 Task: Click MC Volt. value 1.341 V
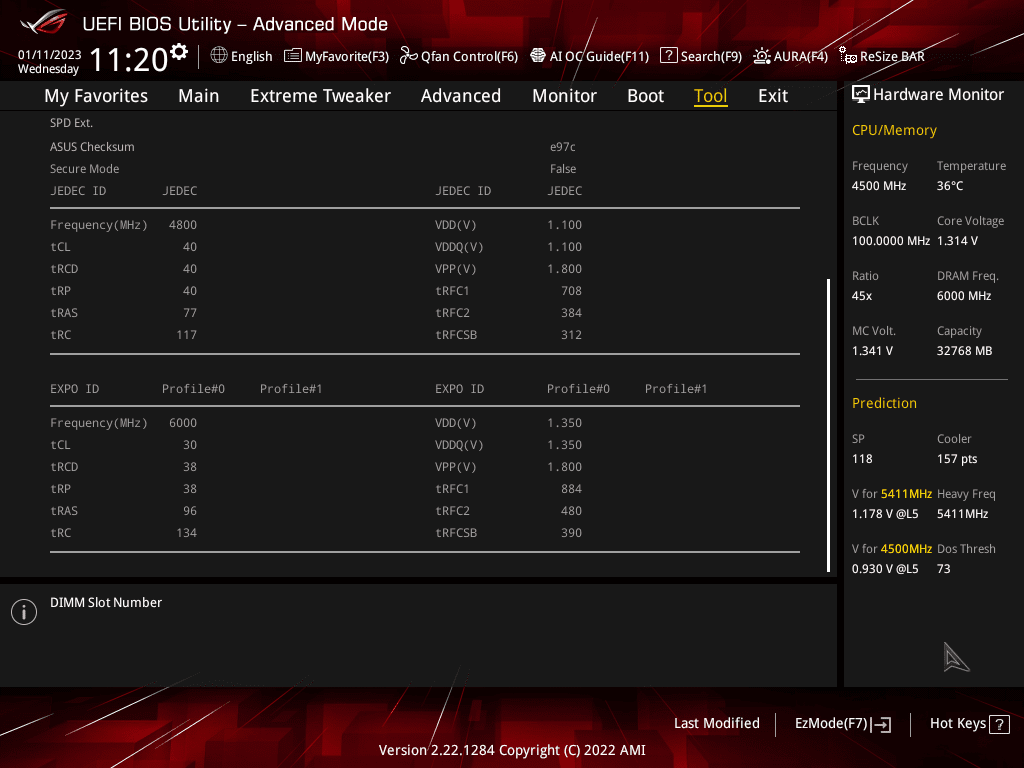[x=872, y=351]
